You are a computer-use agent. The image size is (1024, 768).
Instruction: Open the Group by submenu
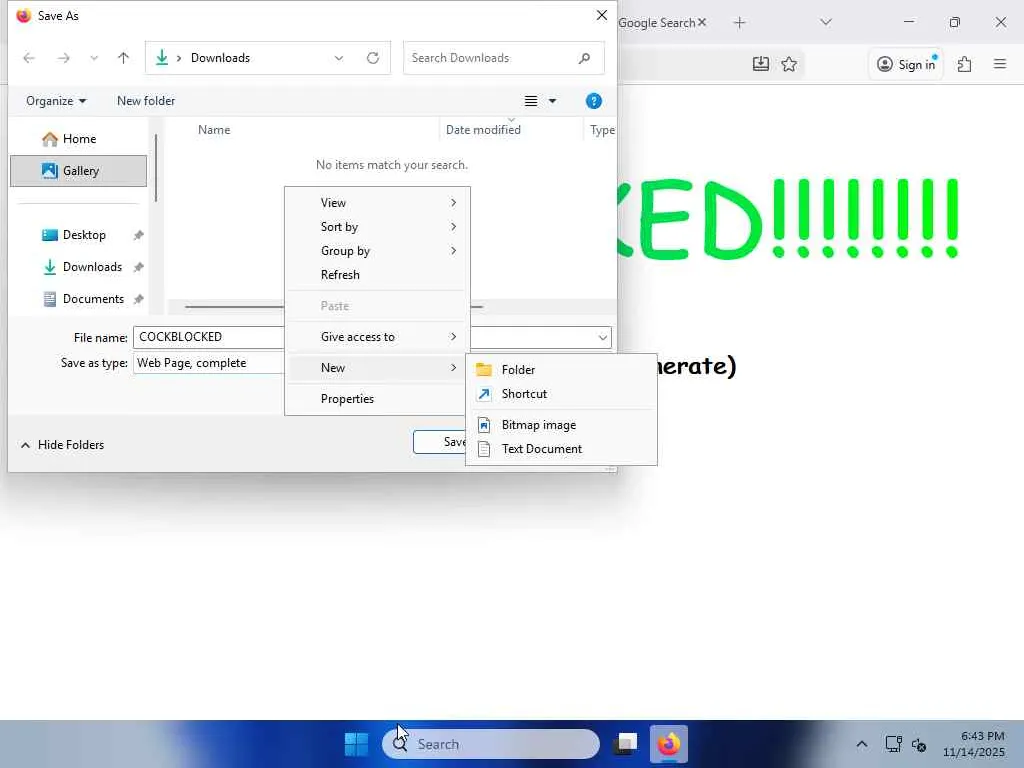377,251
